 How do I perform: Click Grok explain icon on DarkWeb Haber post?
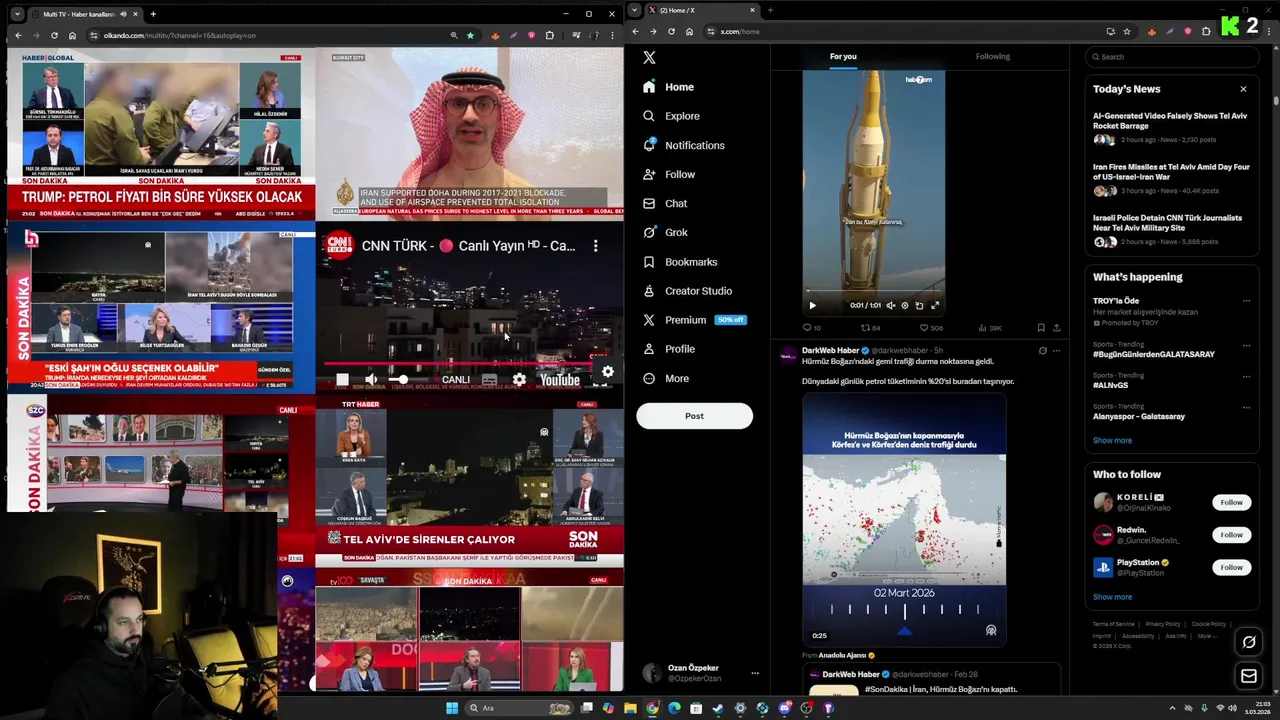click(x=1042, y=351)
